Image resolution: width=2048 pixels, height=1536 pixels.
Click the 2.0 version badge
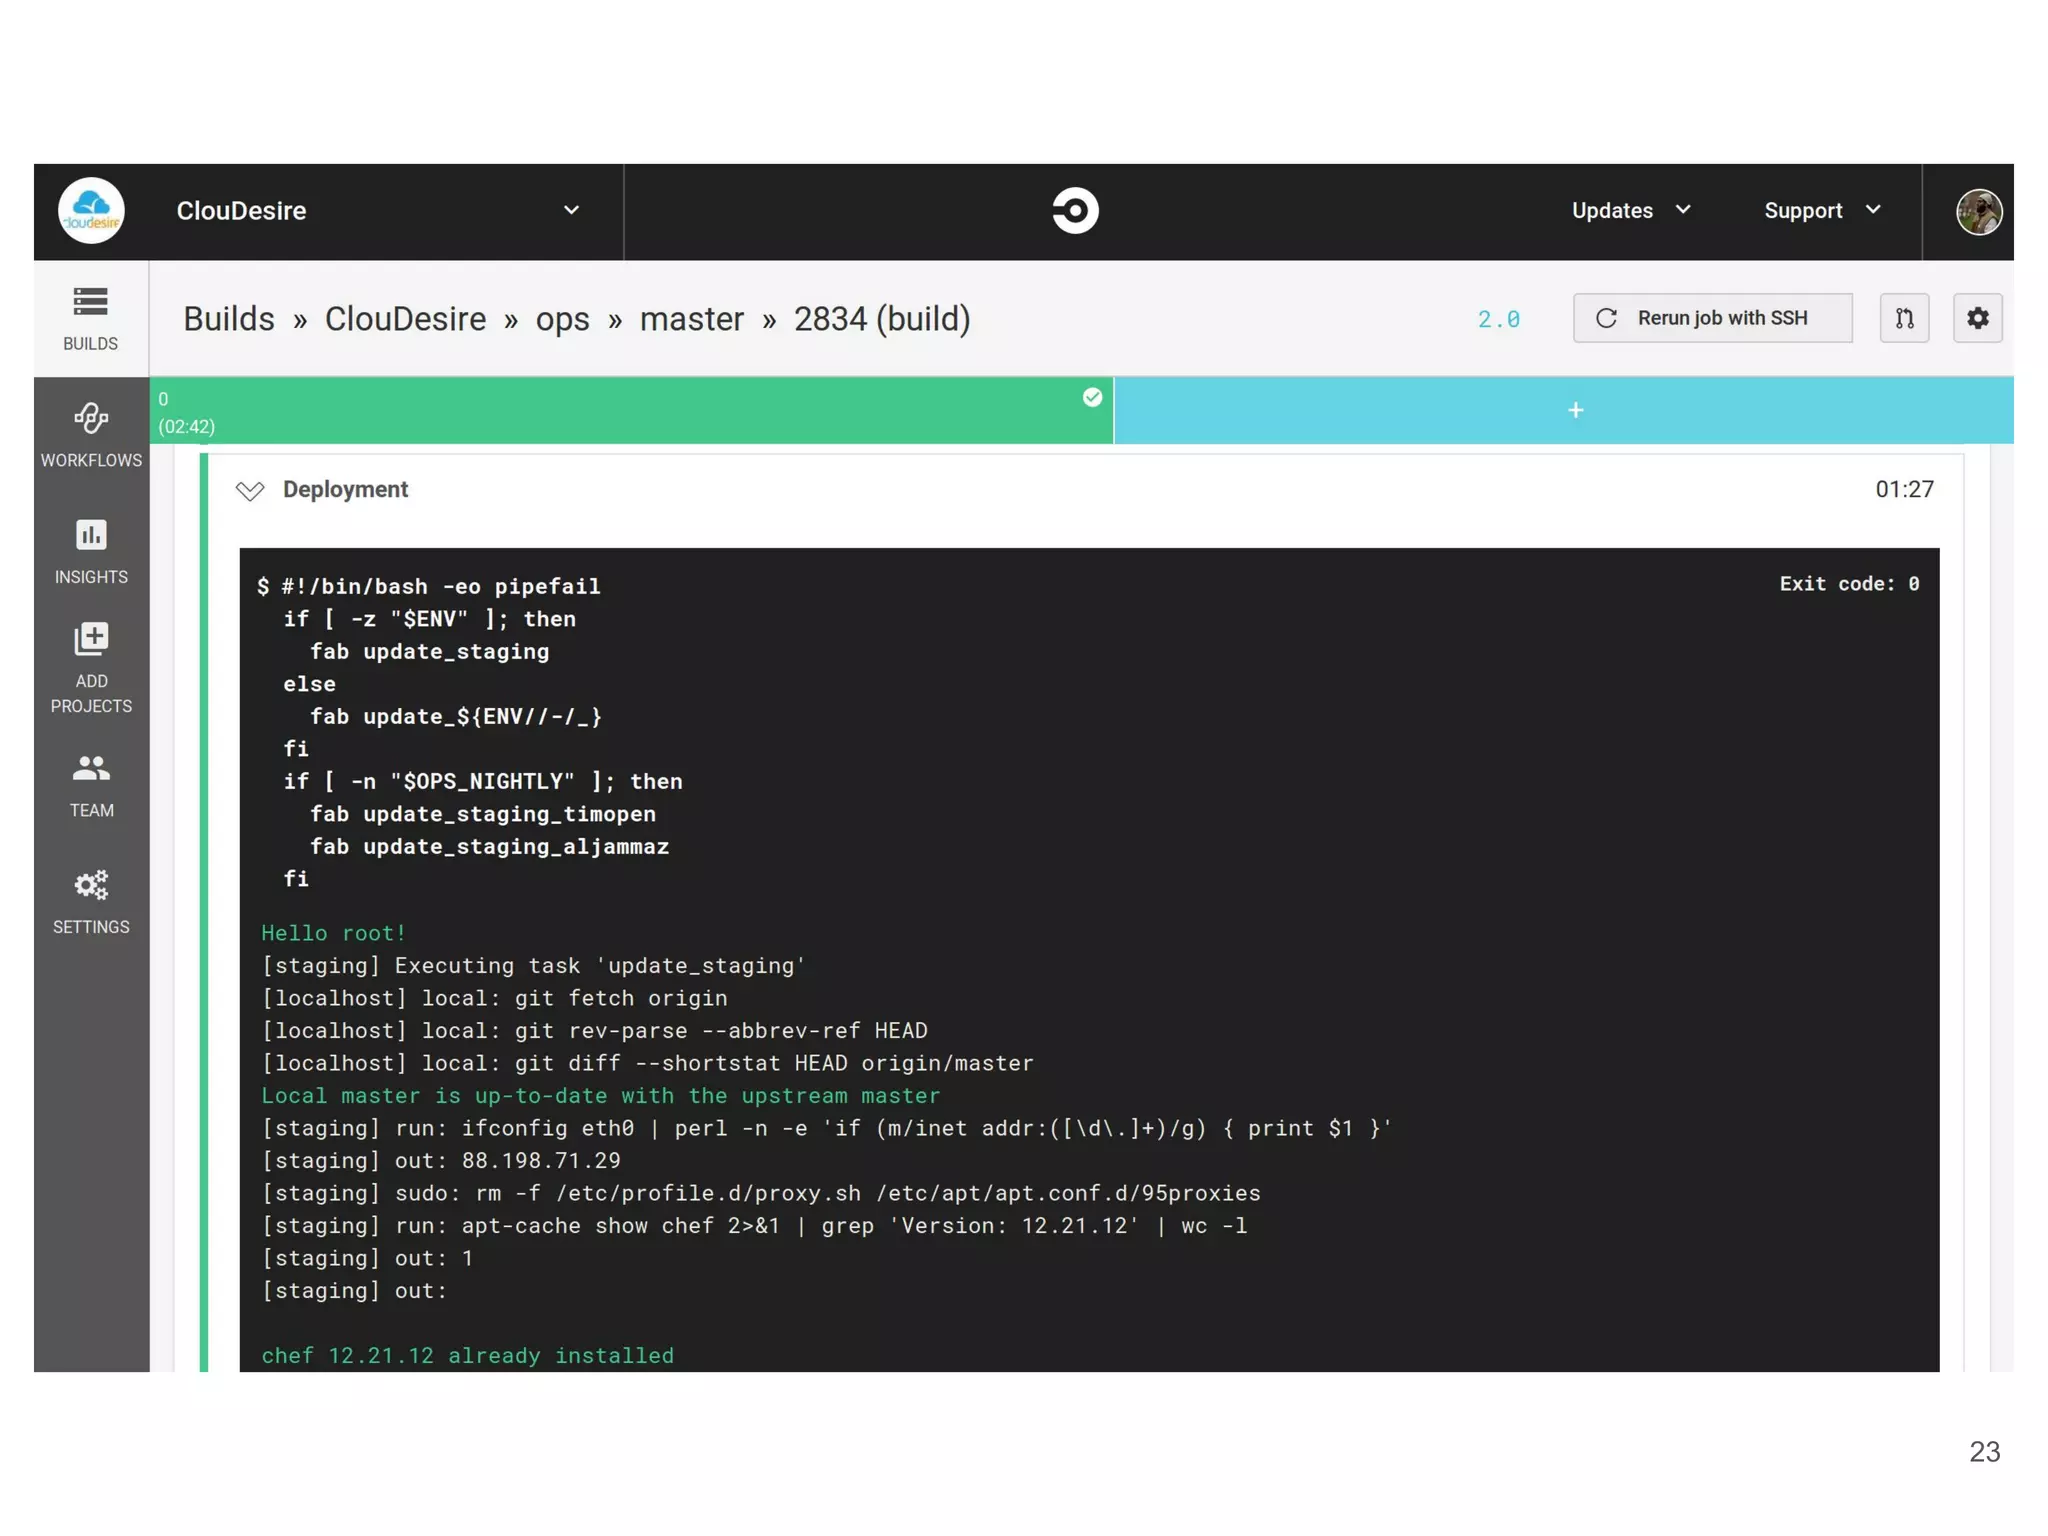[x=1498, y=319]
